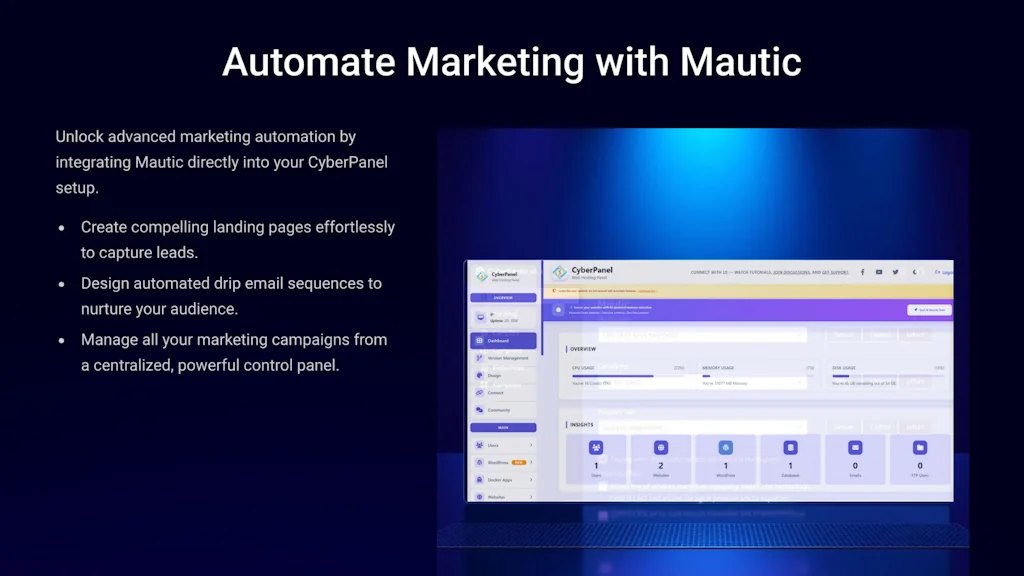Open the Twitter icon in header
1024x576 pixels.
(x=895, y=272)
